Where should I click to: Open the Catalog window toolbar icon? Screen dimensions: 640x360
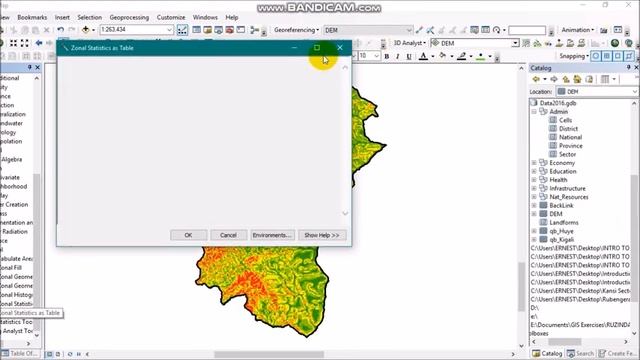pyautogui.click(x=208, y=30)
